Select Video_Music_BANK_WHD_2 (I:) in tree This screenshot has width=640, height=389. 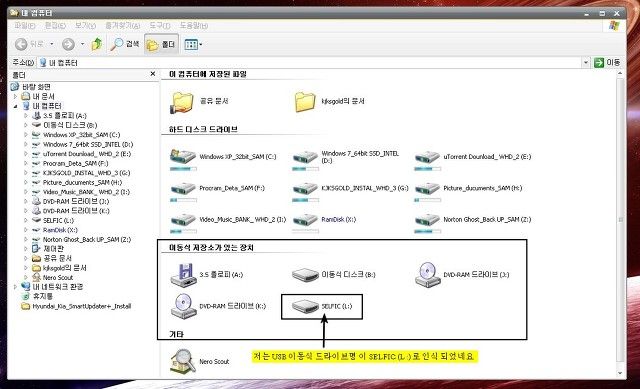tap(86, 192)
